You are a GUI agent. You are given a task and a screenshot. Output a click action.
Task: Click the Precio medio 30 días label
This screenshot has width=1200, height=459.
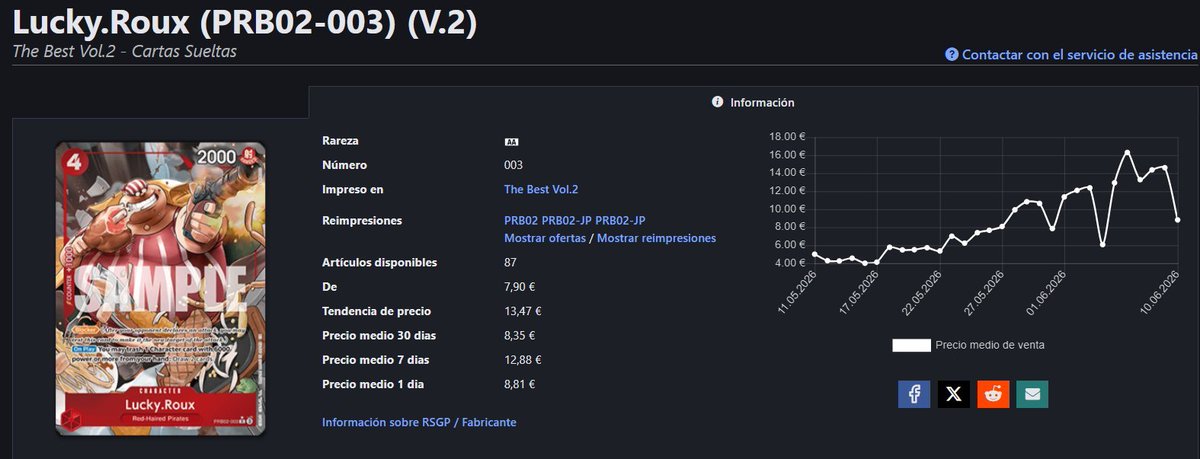pyautogui.click(x=379, y=335)
